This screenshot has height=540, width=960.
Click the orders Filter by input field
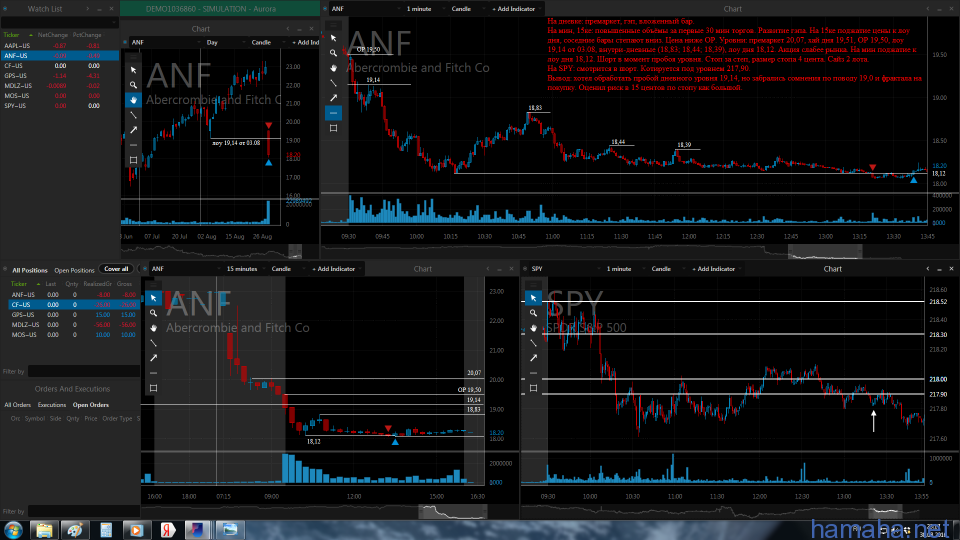tap(84, 511)
